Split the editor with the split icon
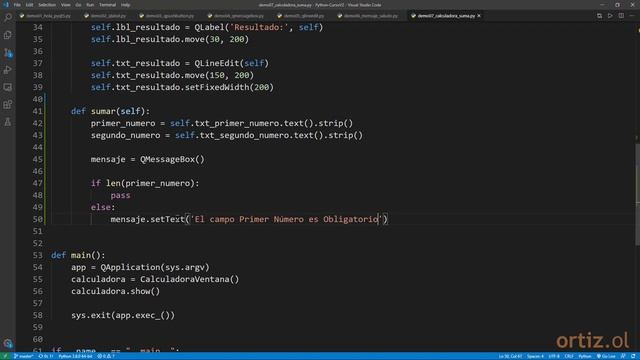640x360 pixels. point(621,16)
